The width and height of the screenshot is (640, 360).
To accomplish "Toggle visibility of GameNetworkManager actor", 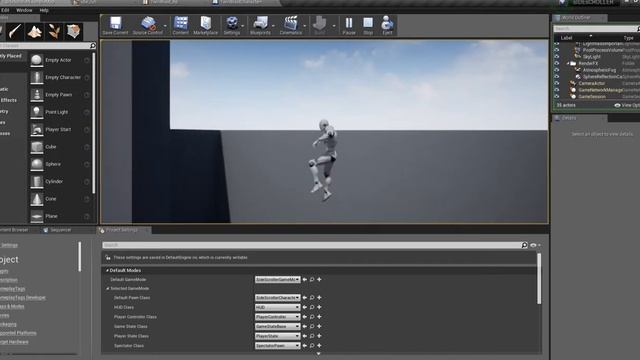I will 556,90.
